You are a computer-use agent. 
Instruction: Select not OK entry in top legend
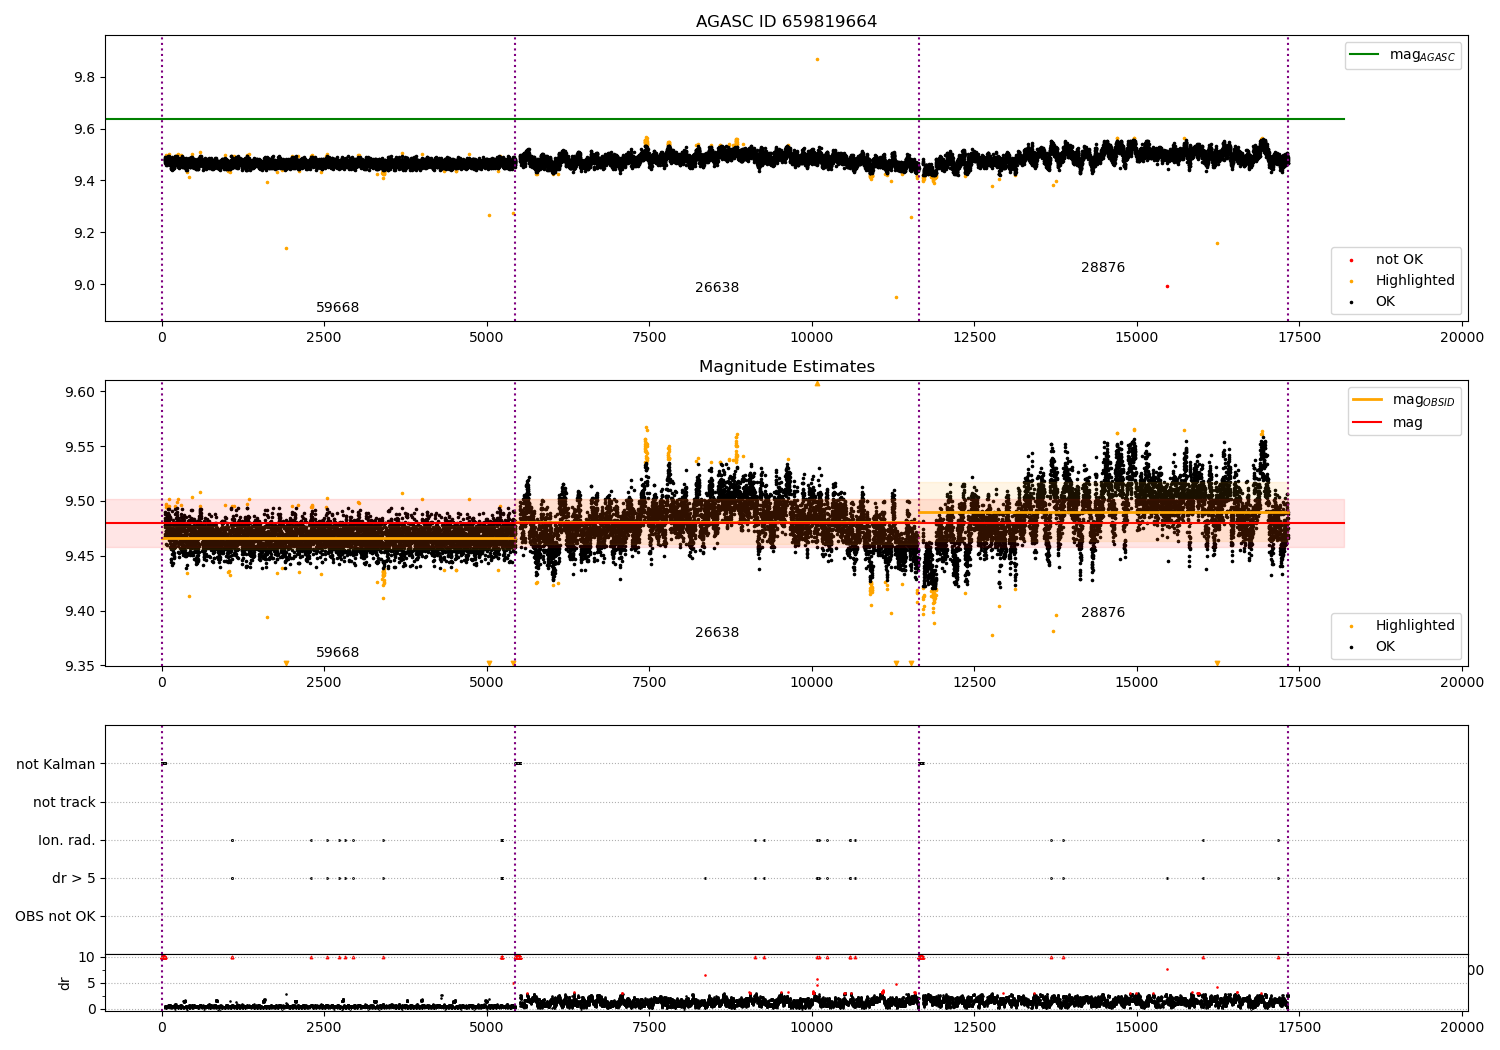(1399, 260)
